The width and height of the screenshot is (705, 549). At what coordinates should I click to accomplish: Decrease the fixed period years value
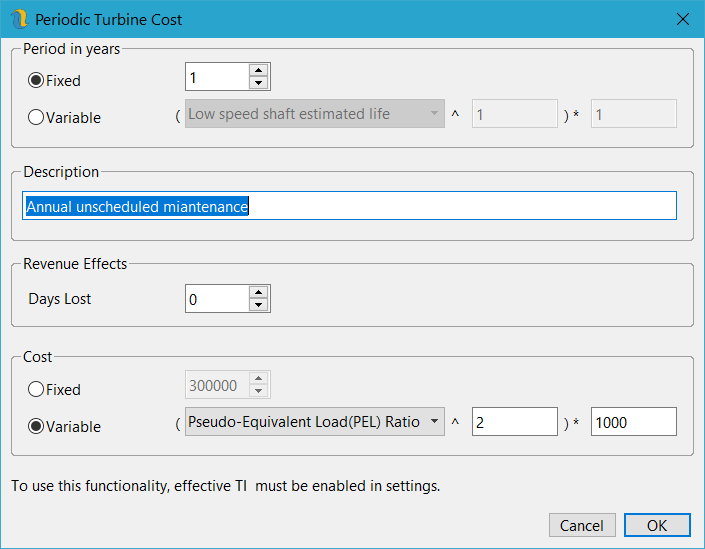259,83
